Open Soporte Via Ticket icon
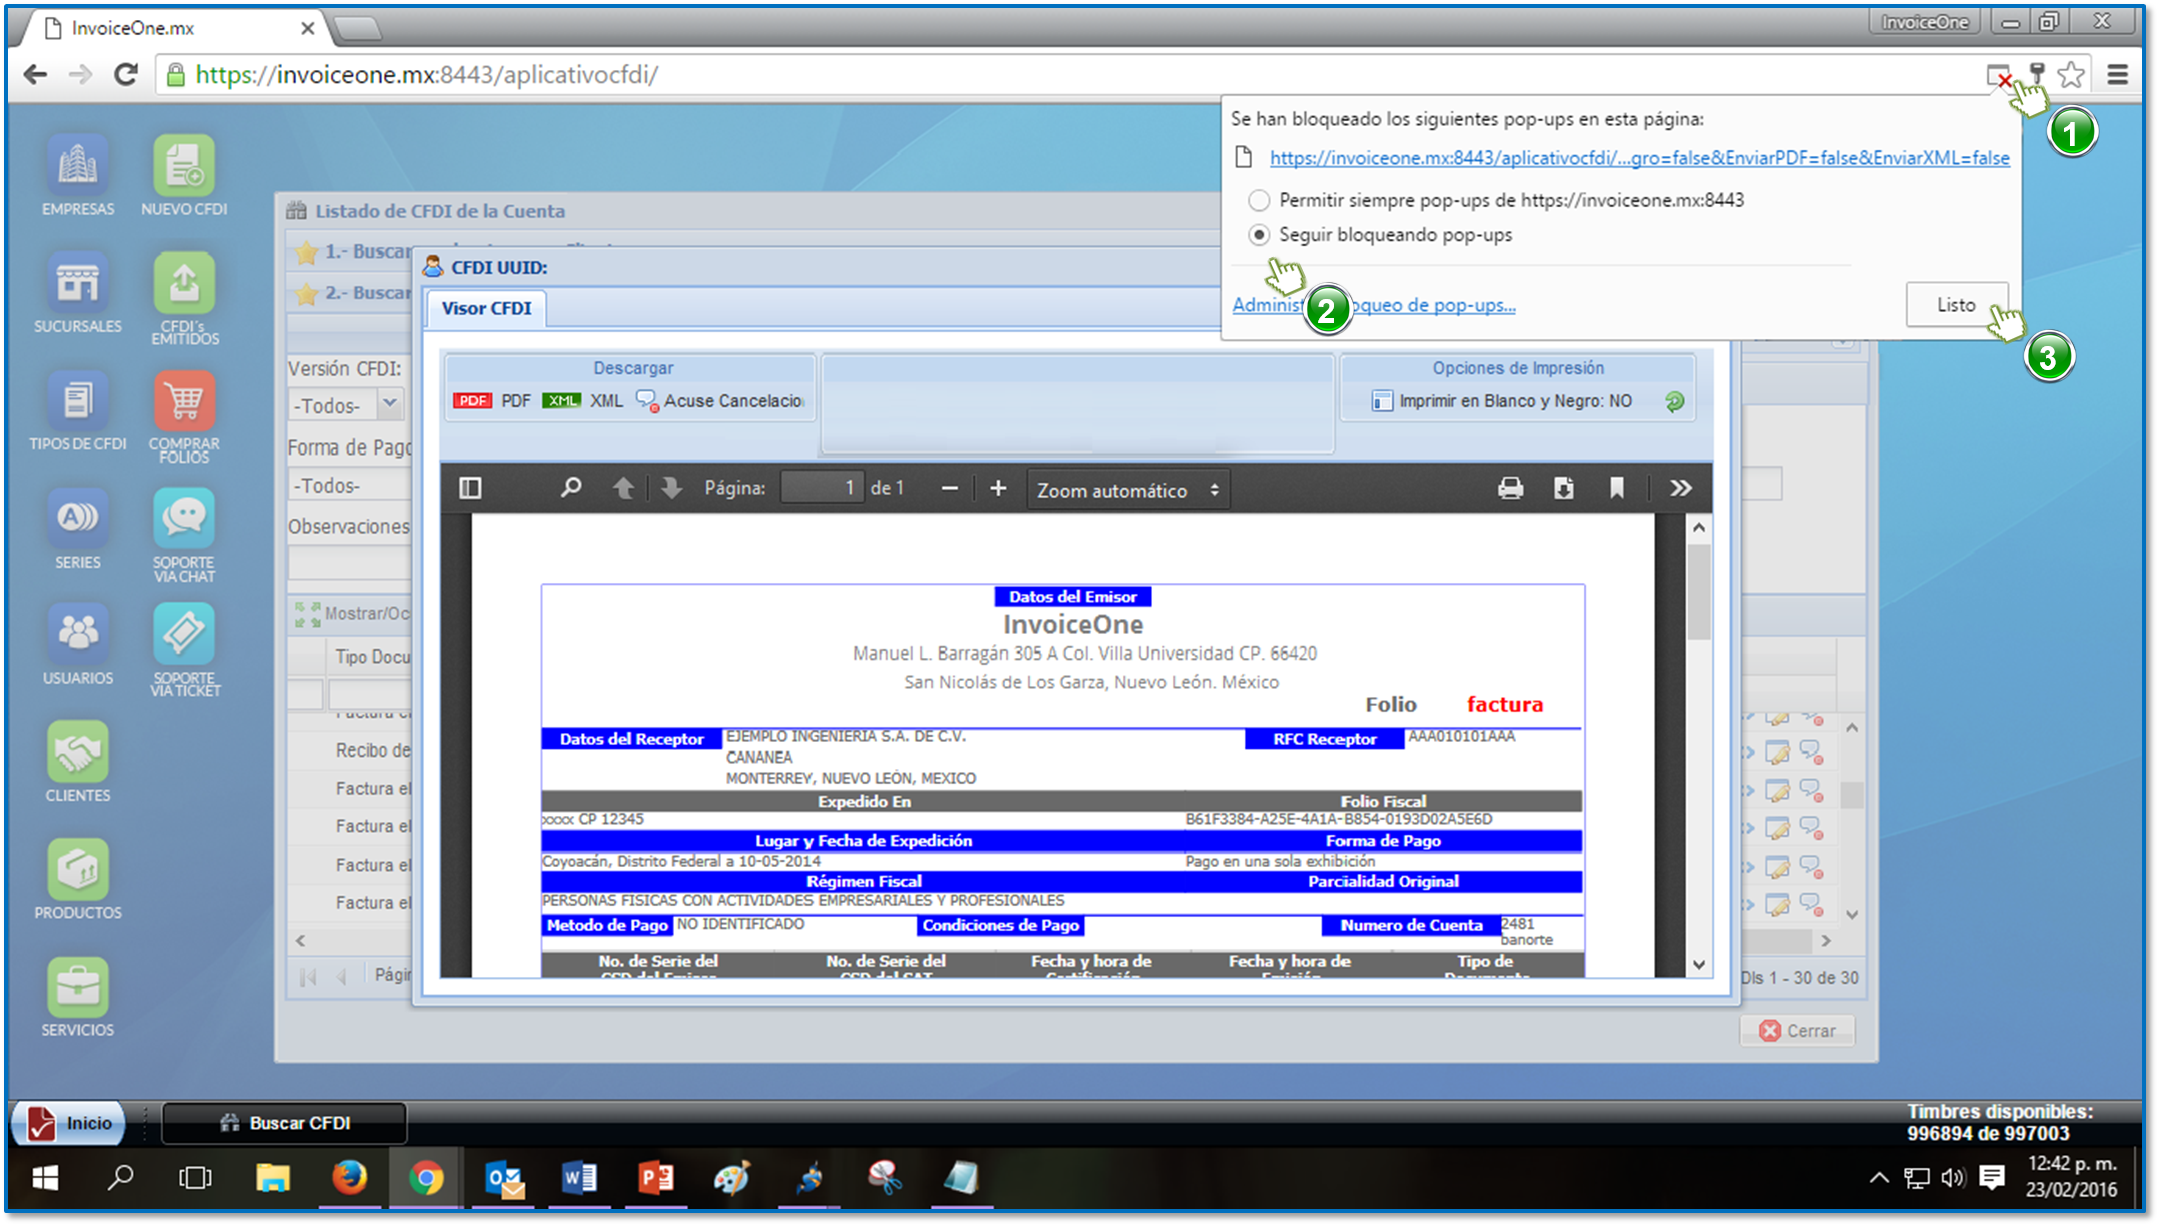This screenshot has height=1226, width=2159. click(x=184, y=649)
